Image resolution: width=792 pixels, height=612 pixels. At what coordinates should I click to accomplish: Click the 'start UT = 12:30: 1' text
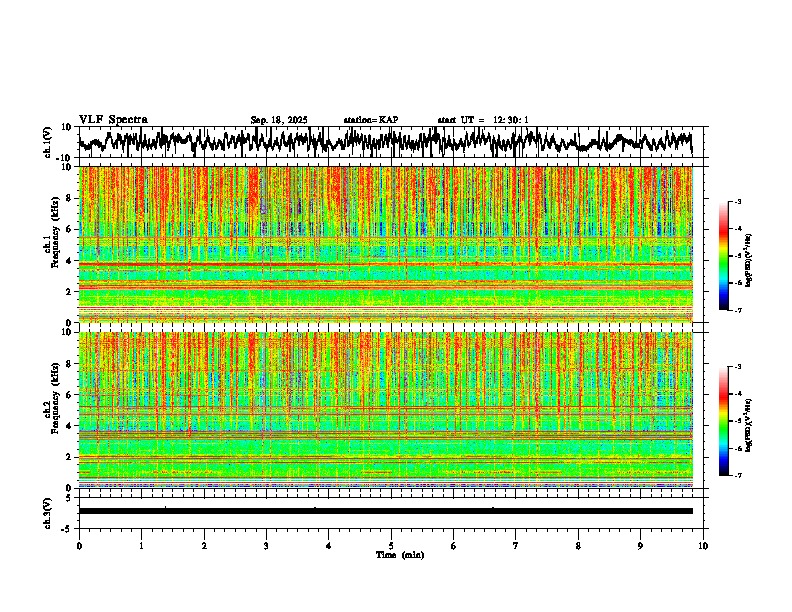[483, 120]
